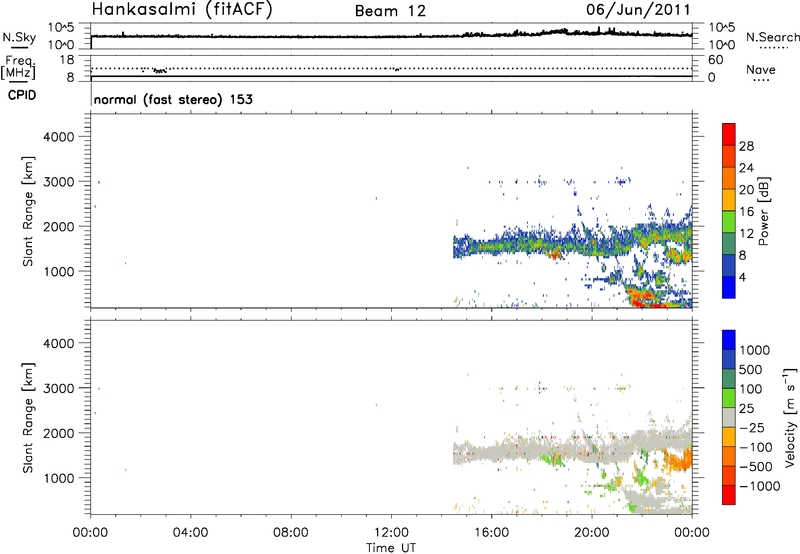Image resolution: width=800 pixels, height=554 pixels.
Task: Click the 2000 tick of the power panel
Action: point(59,226)
